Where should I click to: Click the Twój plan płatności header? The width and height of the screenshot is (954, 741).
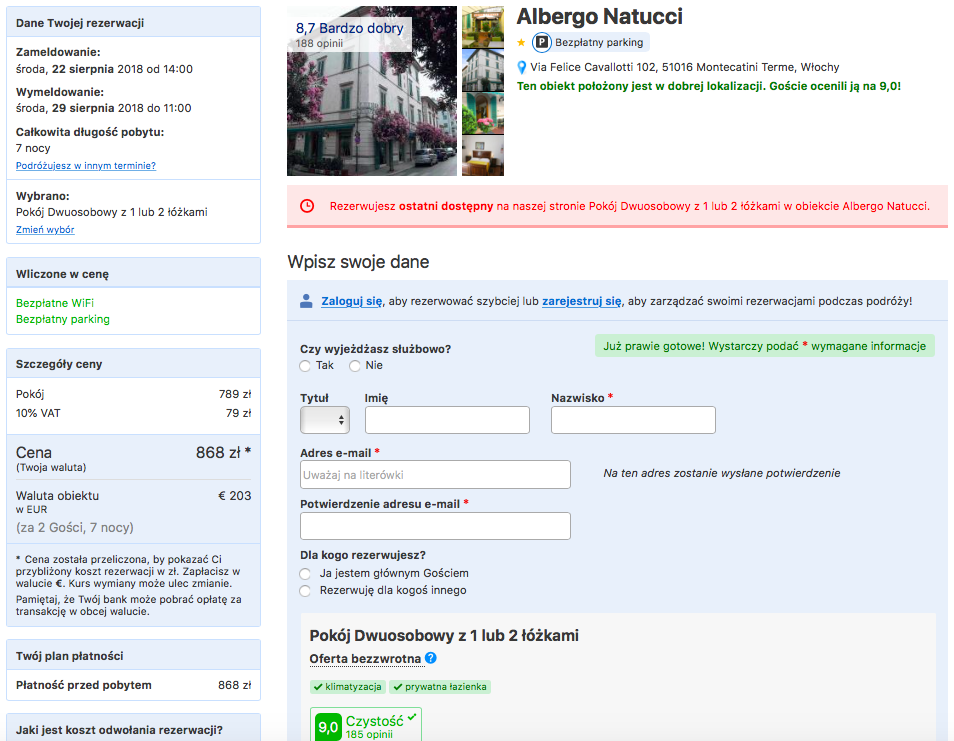tap(133, 656)
